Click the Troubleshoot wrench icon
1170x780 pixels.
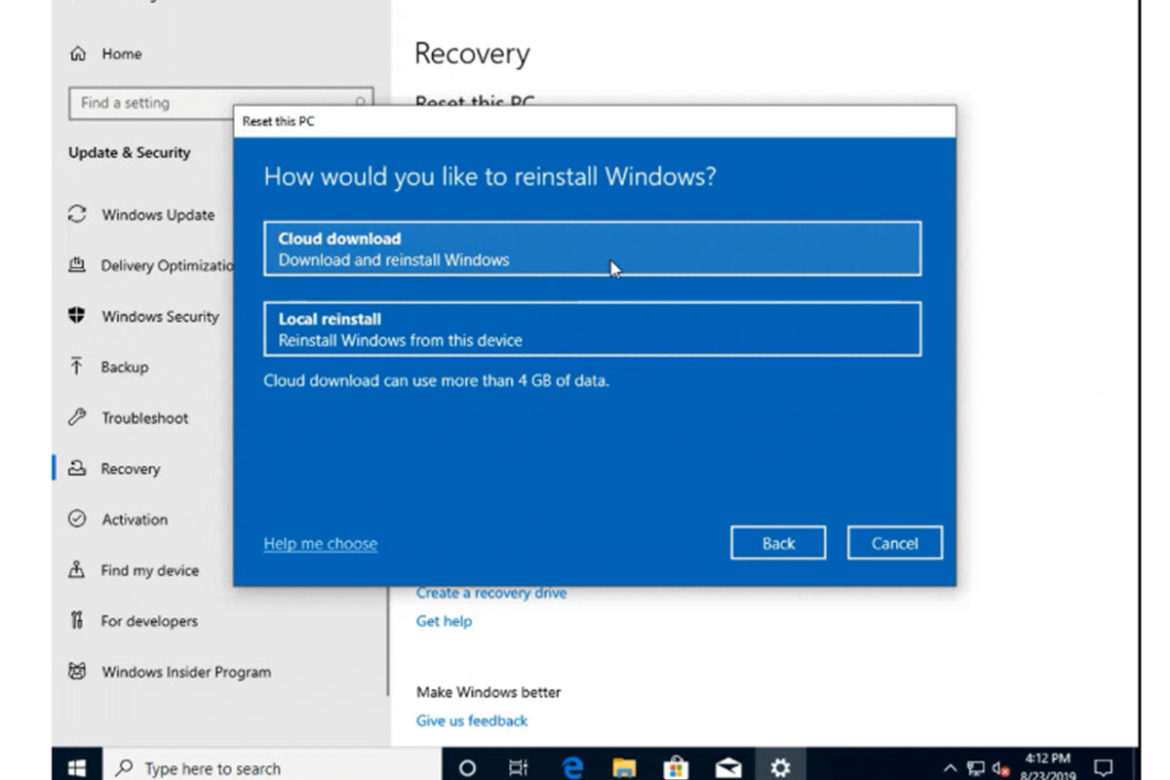tap(77, 417)
